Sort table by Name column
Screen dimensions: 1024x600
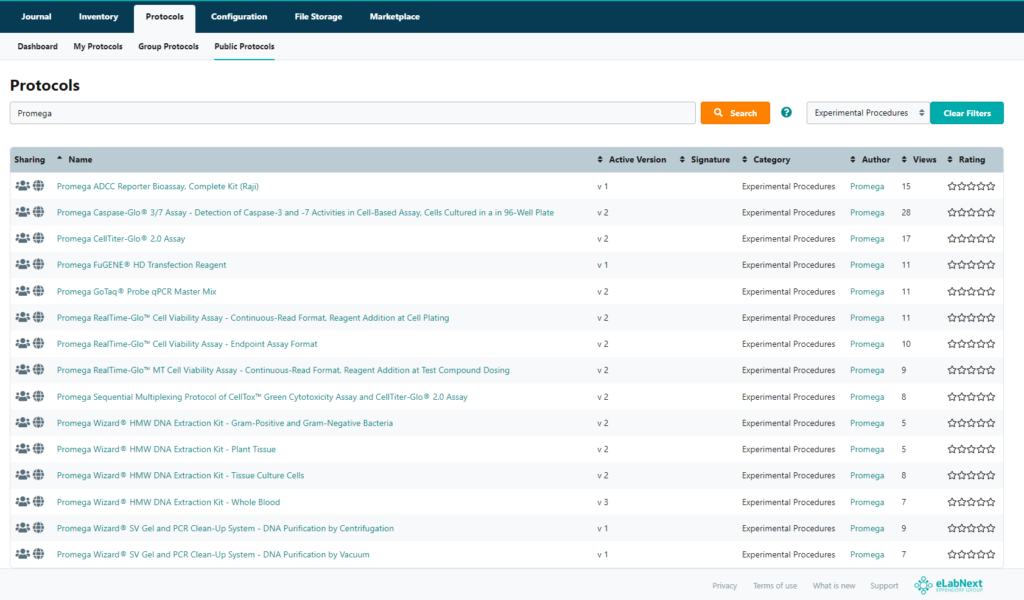click(x=80, y=159)
